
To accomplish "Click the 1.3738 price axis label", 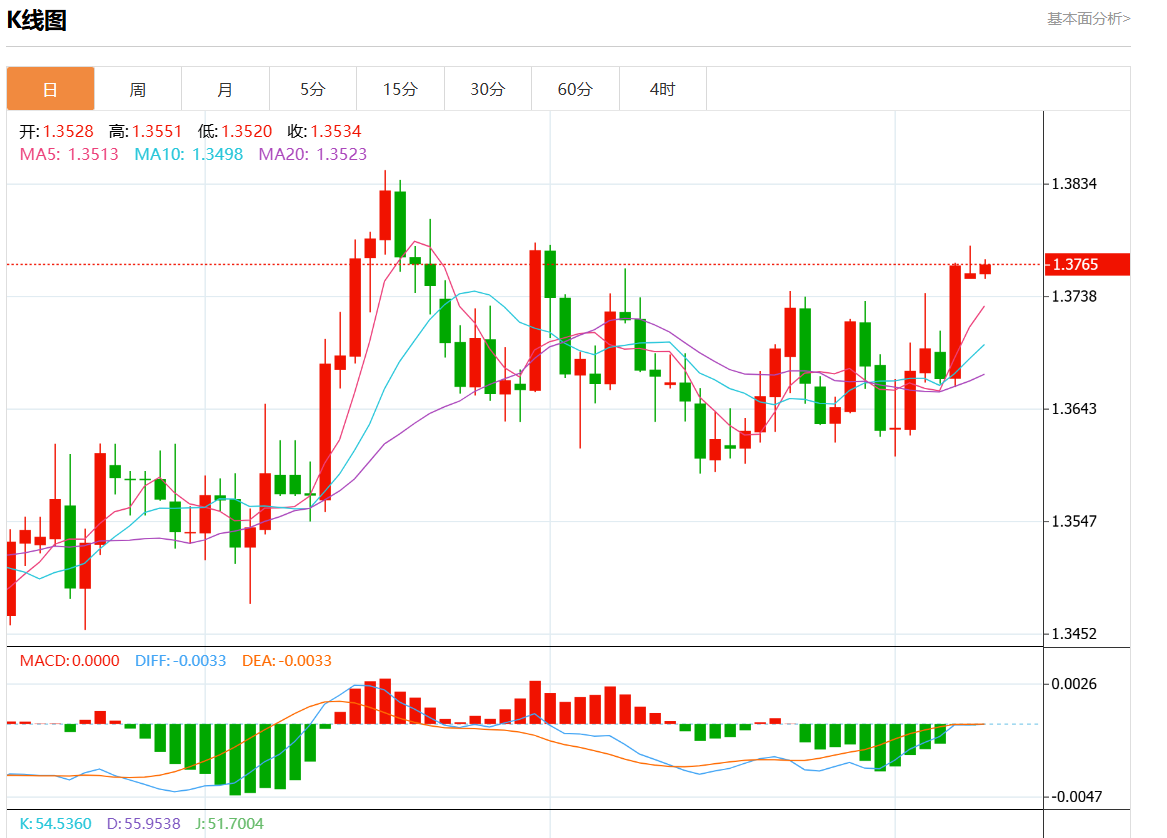I will click(x=1074, y=296).
